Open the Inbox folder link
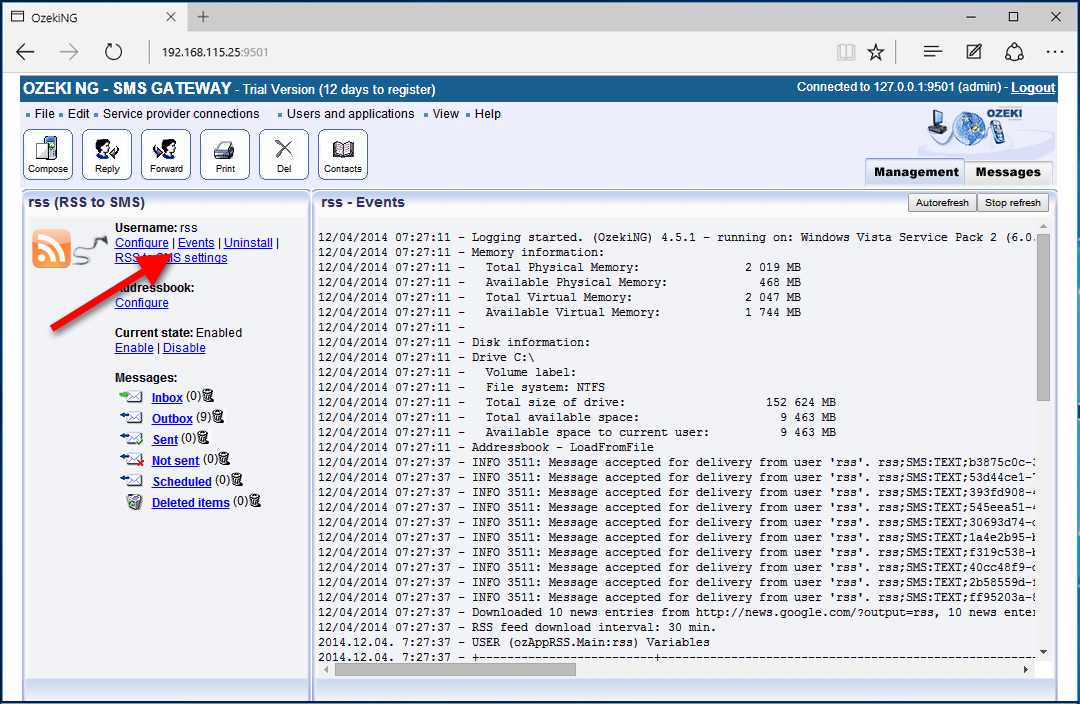The width and height of the screenshot is (1080, 704). tap(167, 397)
